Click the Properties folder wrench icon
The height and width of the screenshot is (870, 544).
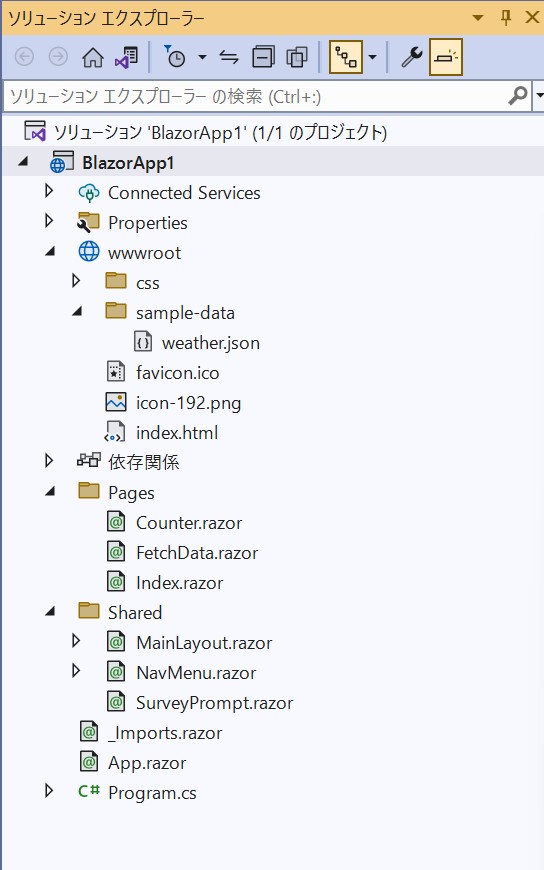(89, 222)
